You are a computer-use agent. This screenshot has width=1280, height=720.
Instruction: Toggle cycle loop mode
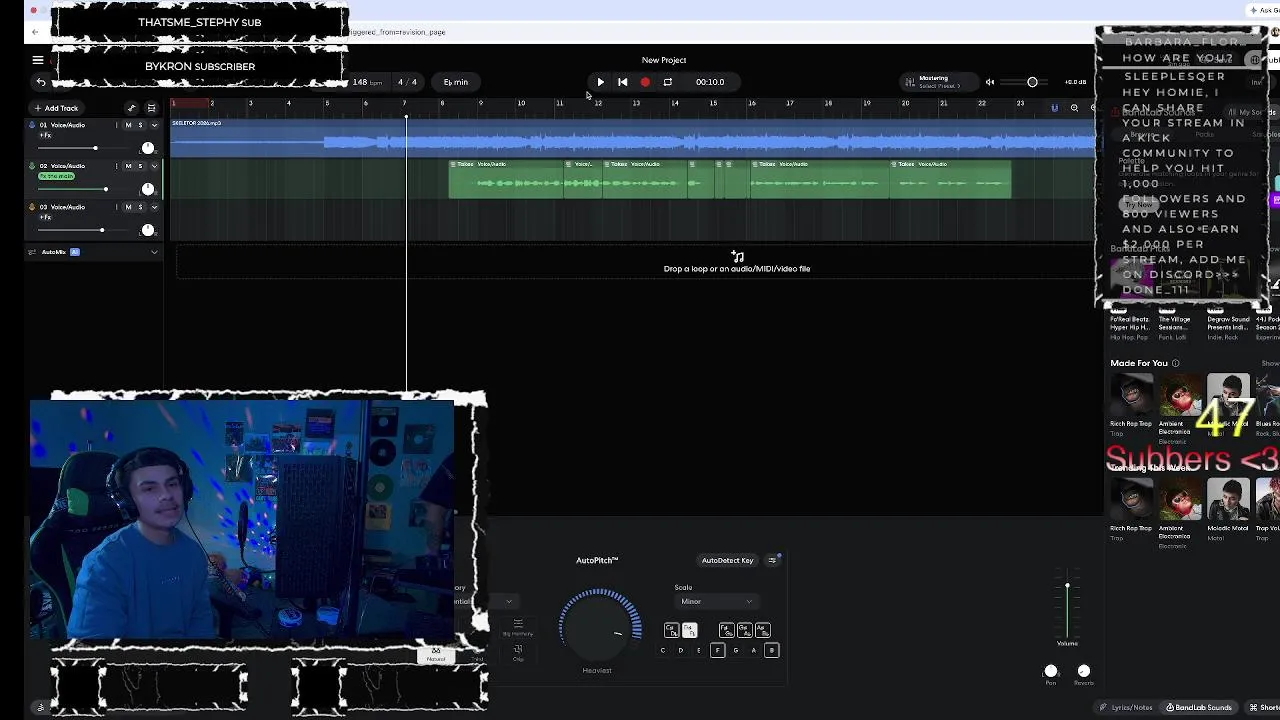tap(667, 82)
